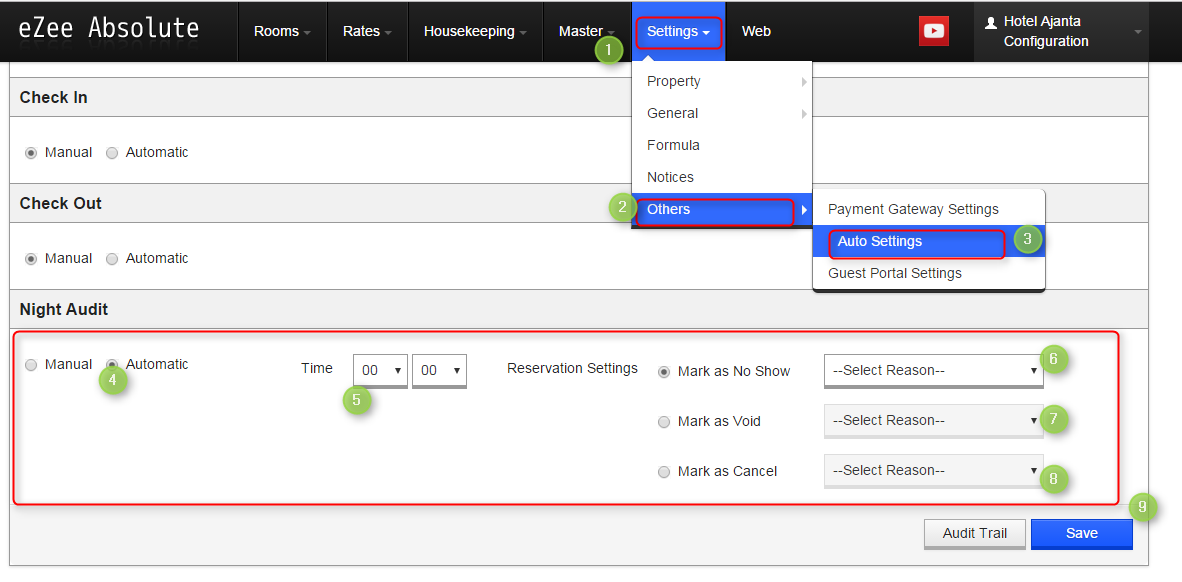
Task: Click the Save button
Action: tap(1082, 534)
